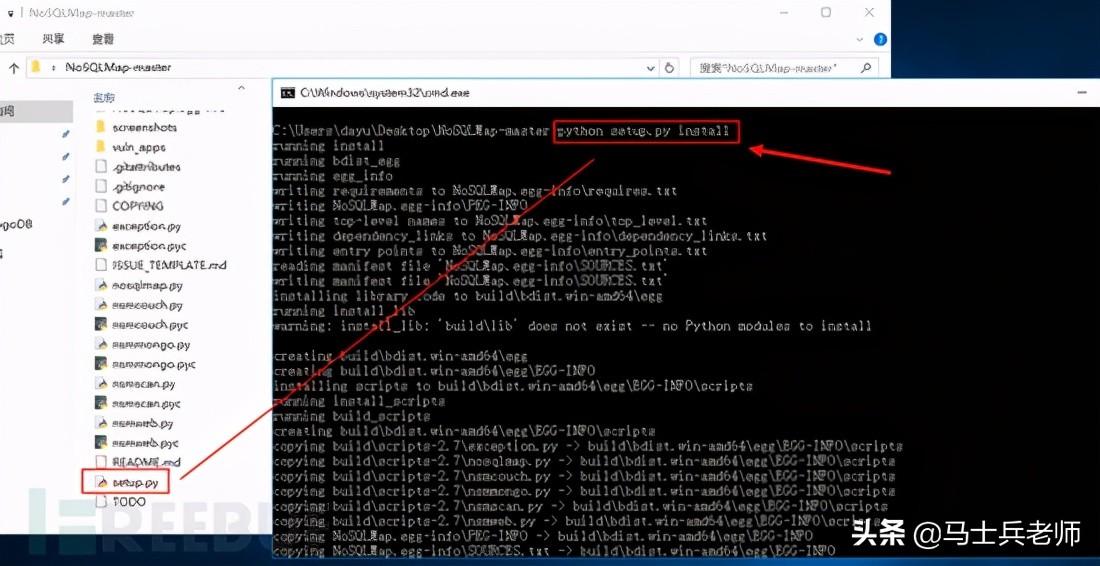Select the nsmcouch.pyc file icon
Image resolution: width=1100 pixels, height=566 pixels.
[100, 325]
